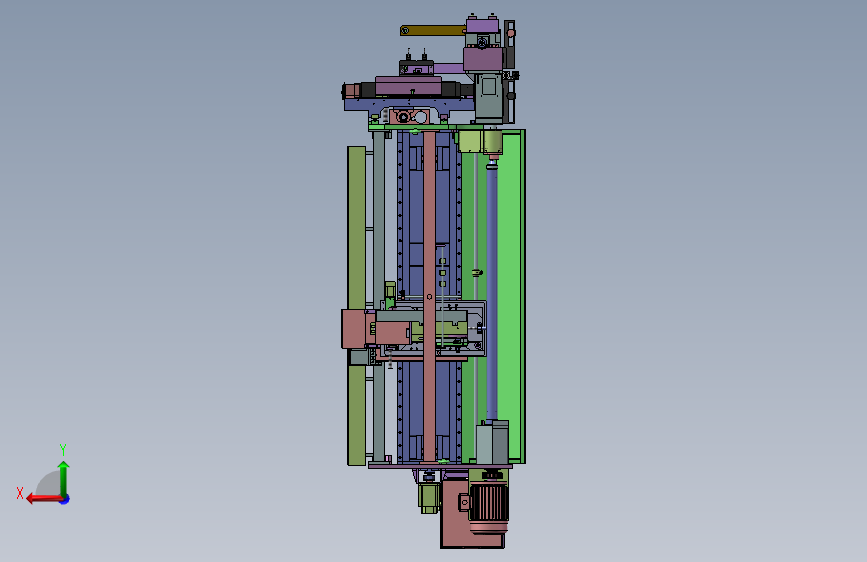Select the gray box above the motor
The height and width of the screenshot is (562, 867).
pyautogui.click(x=492, y=443)
